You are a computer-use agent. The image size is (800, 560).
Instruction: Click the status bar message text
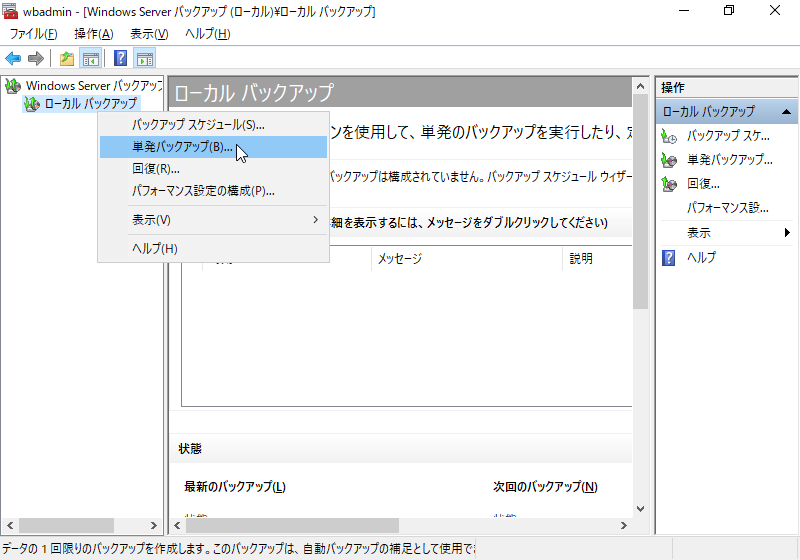coord(238,549)
